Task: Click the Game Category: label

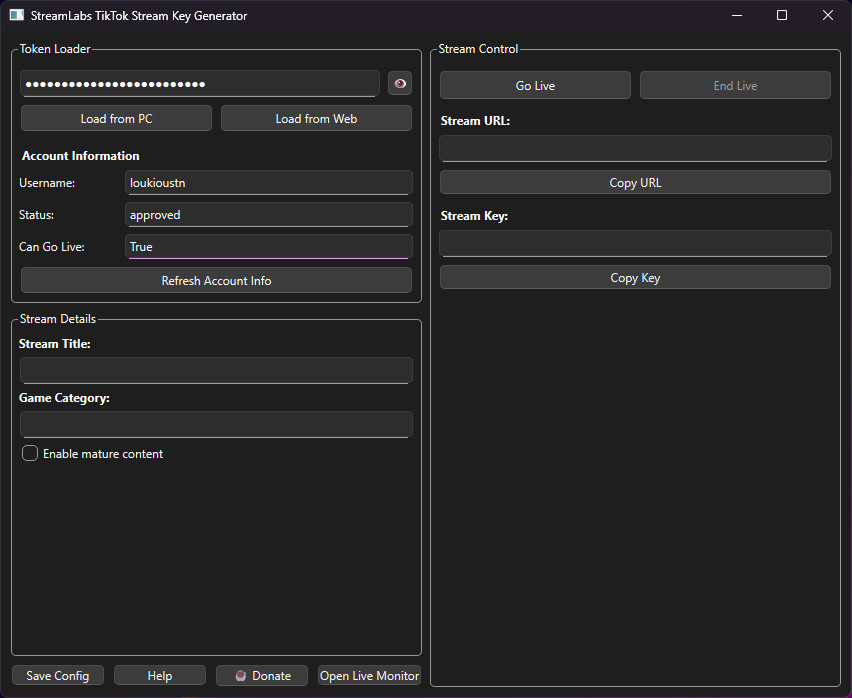Action: pos(64,398)
